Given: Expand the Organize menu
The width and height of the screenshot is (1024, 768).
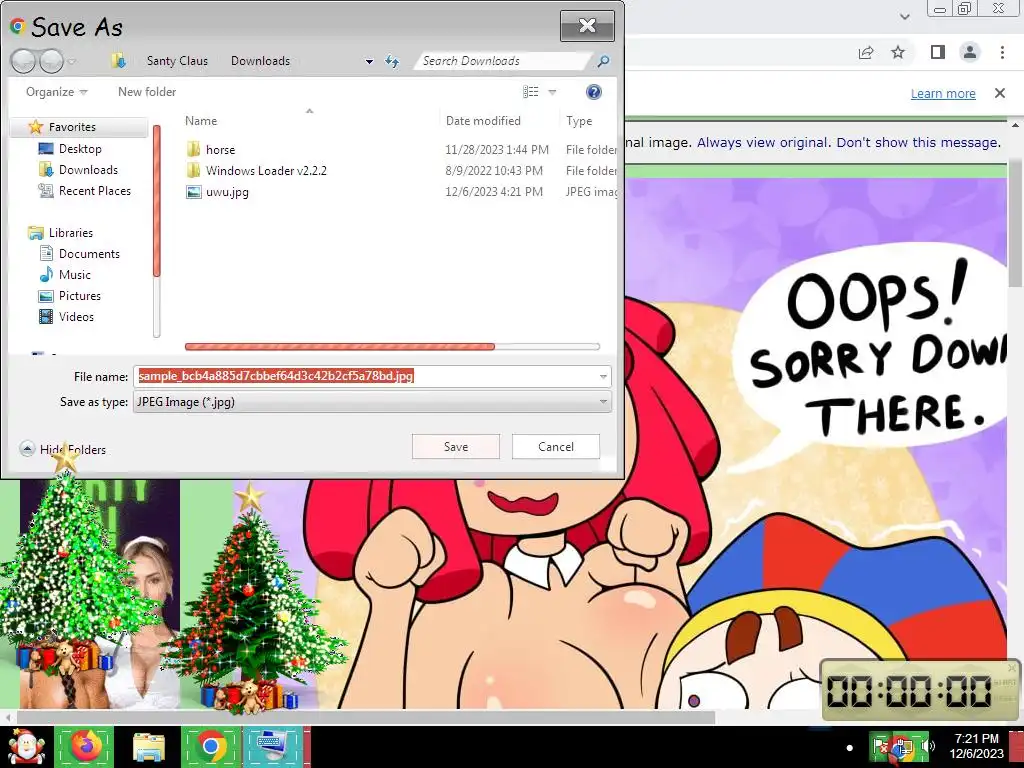Looking at the screenshot, I should 56,92.
